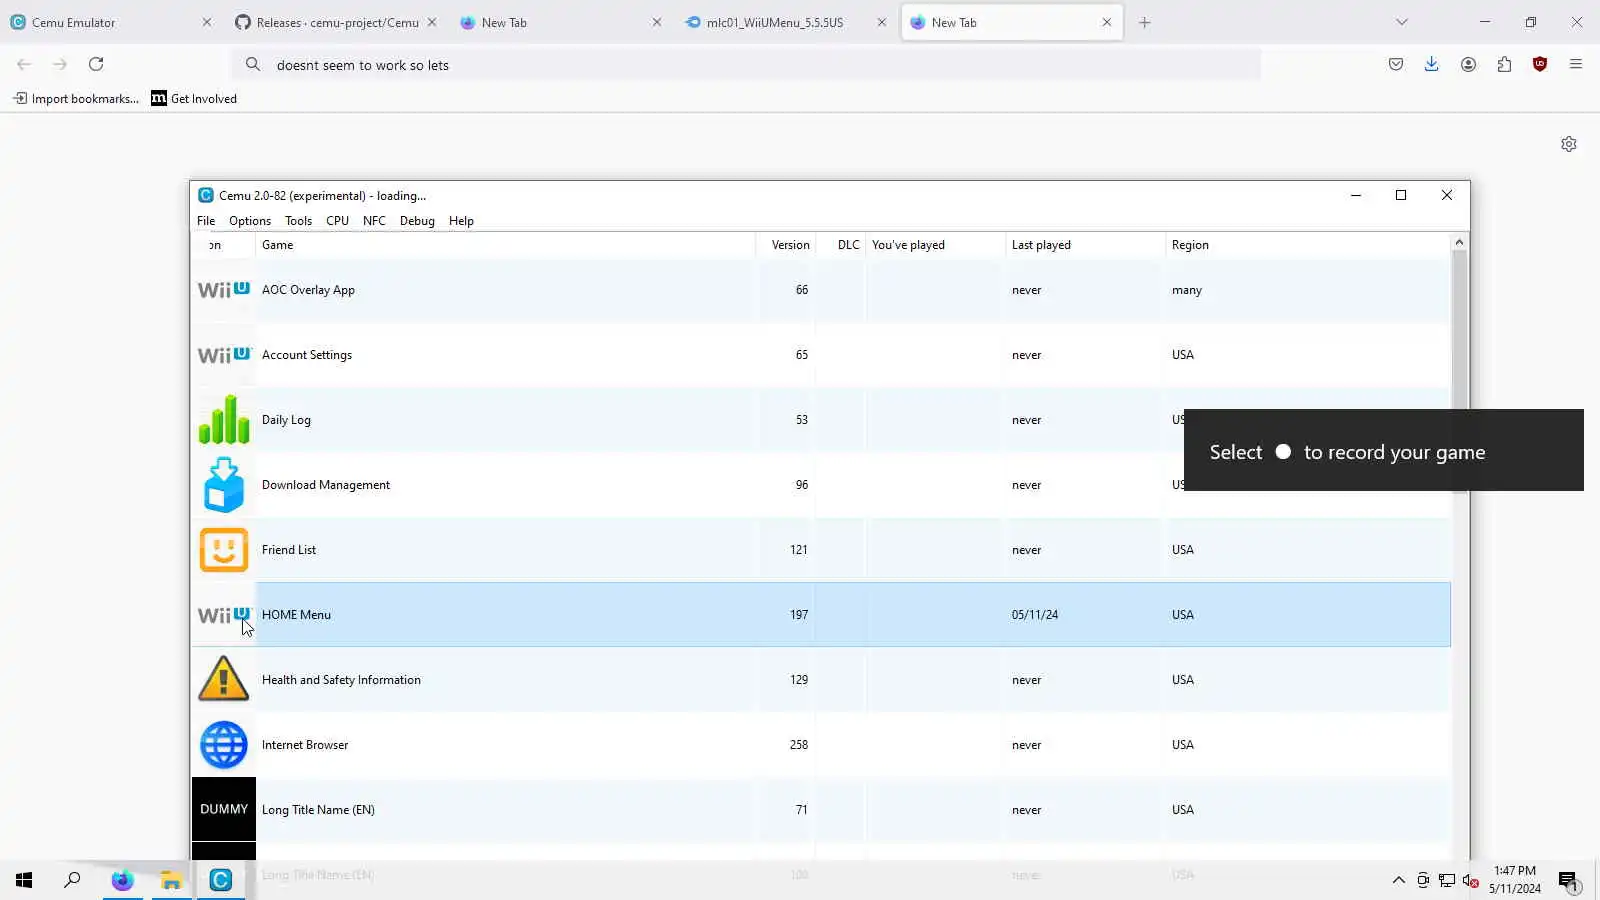Click the Daily Log green bars icon

click(224, 419)
